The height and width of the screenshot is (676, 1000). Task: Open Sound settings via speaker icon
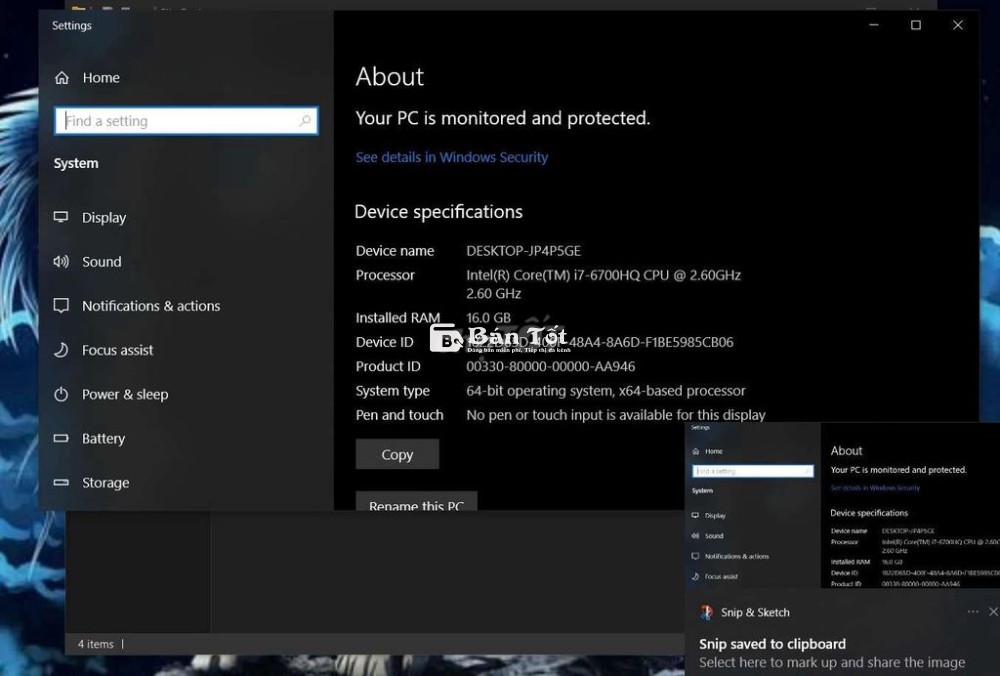click(61, 261)
